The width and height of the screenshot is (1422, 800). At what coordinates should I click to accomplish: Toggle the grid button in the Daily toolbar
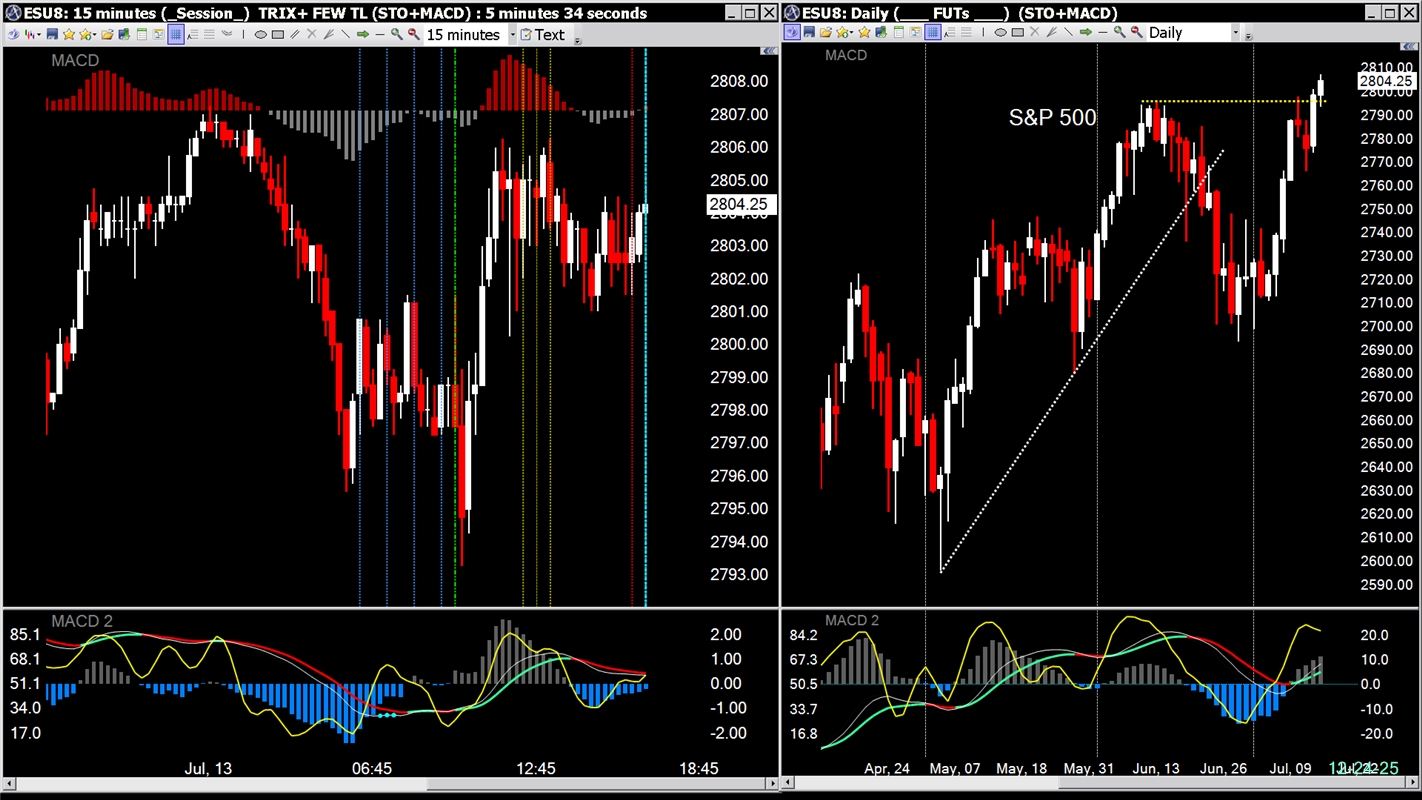[x=933, y=32]
